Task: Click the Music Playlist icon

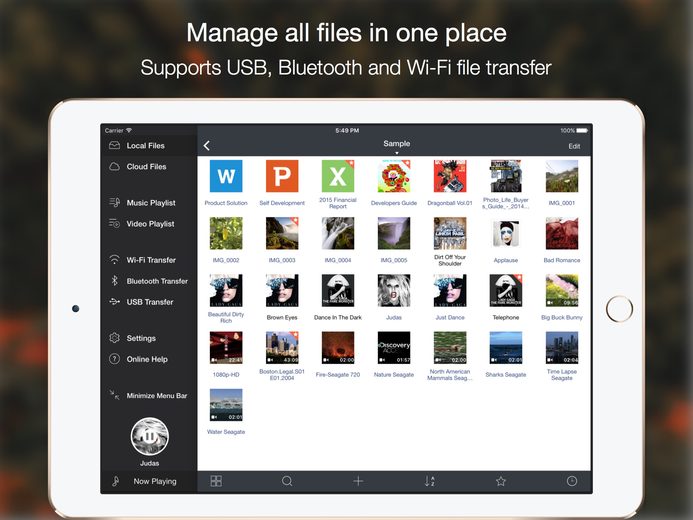Action: pyautogui.click(x=114, y=202)
